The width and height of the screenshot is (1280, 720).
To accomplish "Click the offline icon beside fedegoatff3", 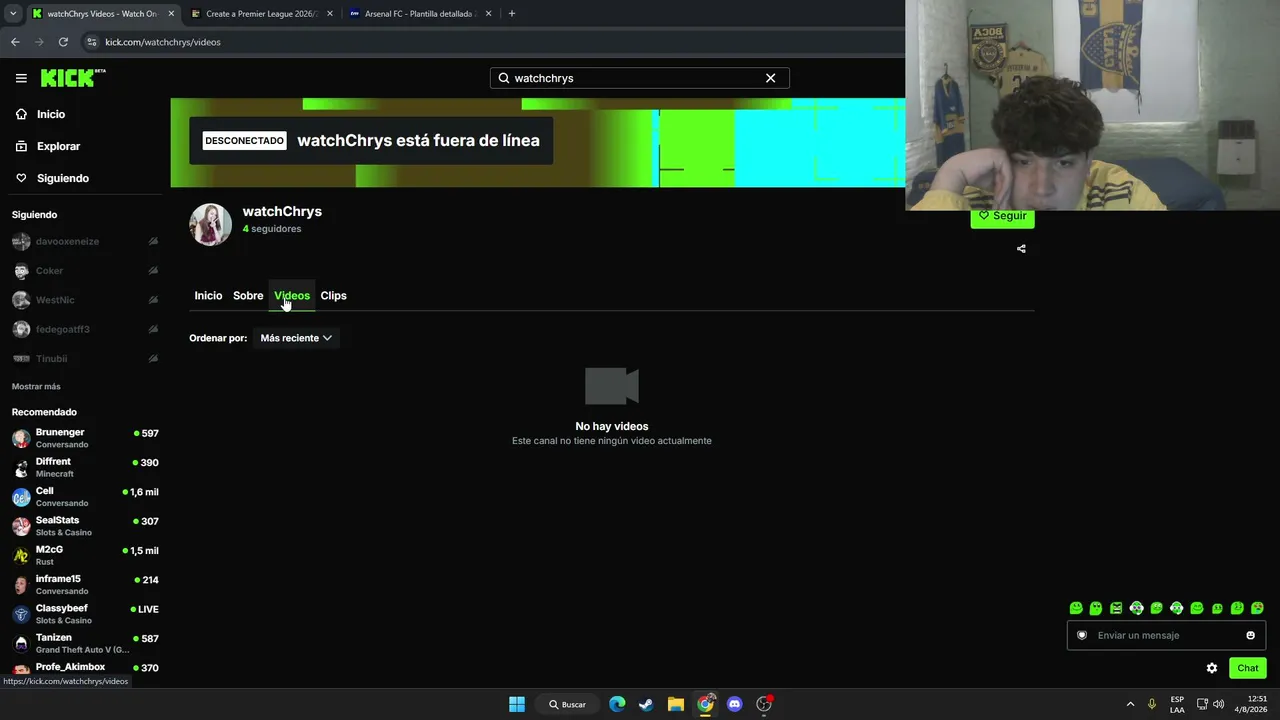I will 153,329.
